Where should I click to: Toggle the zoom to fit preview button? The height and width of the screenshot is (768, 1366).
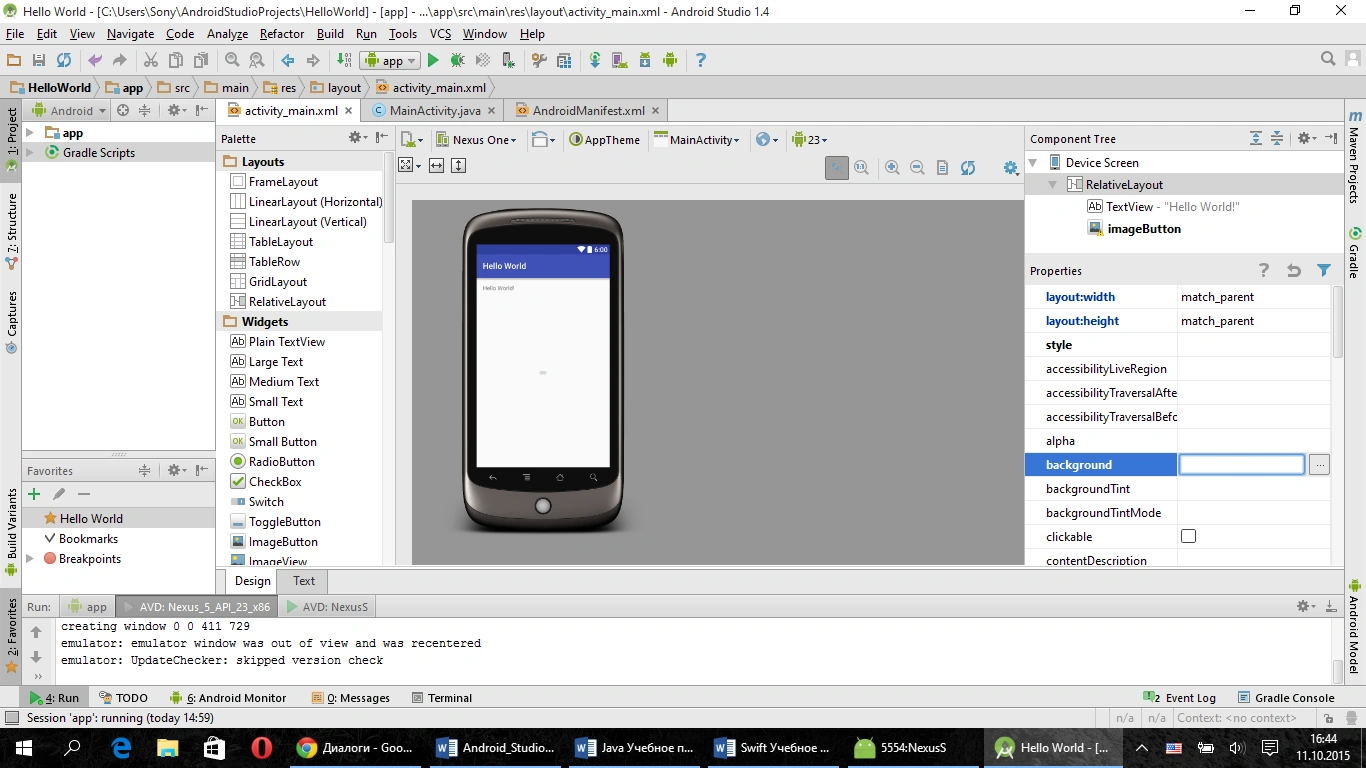(837, 168)
